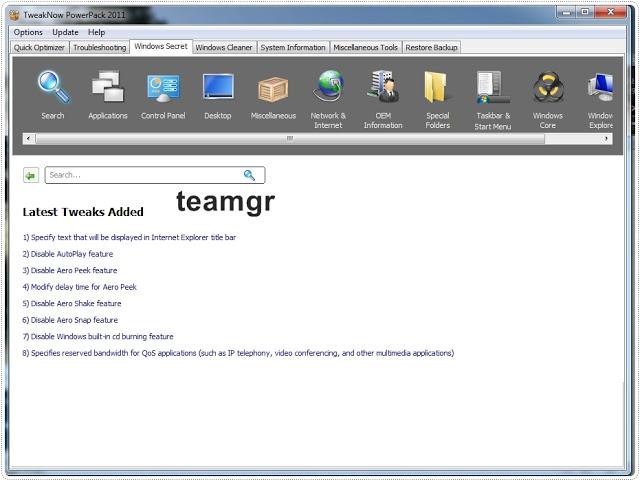This screenshot has height=481, width=640.
Task: Select the Miscellaneous crate icon
Action: [273, 89]
